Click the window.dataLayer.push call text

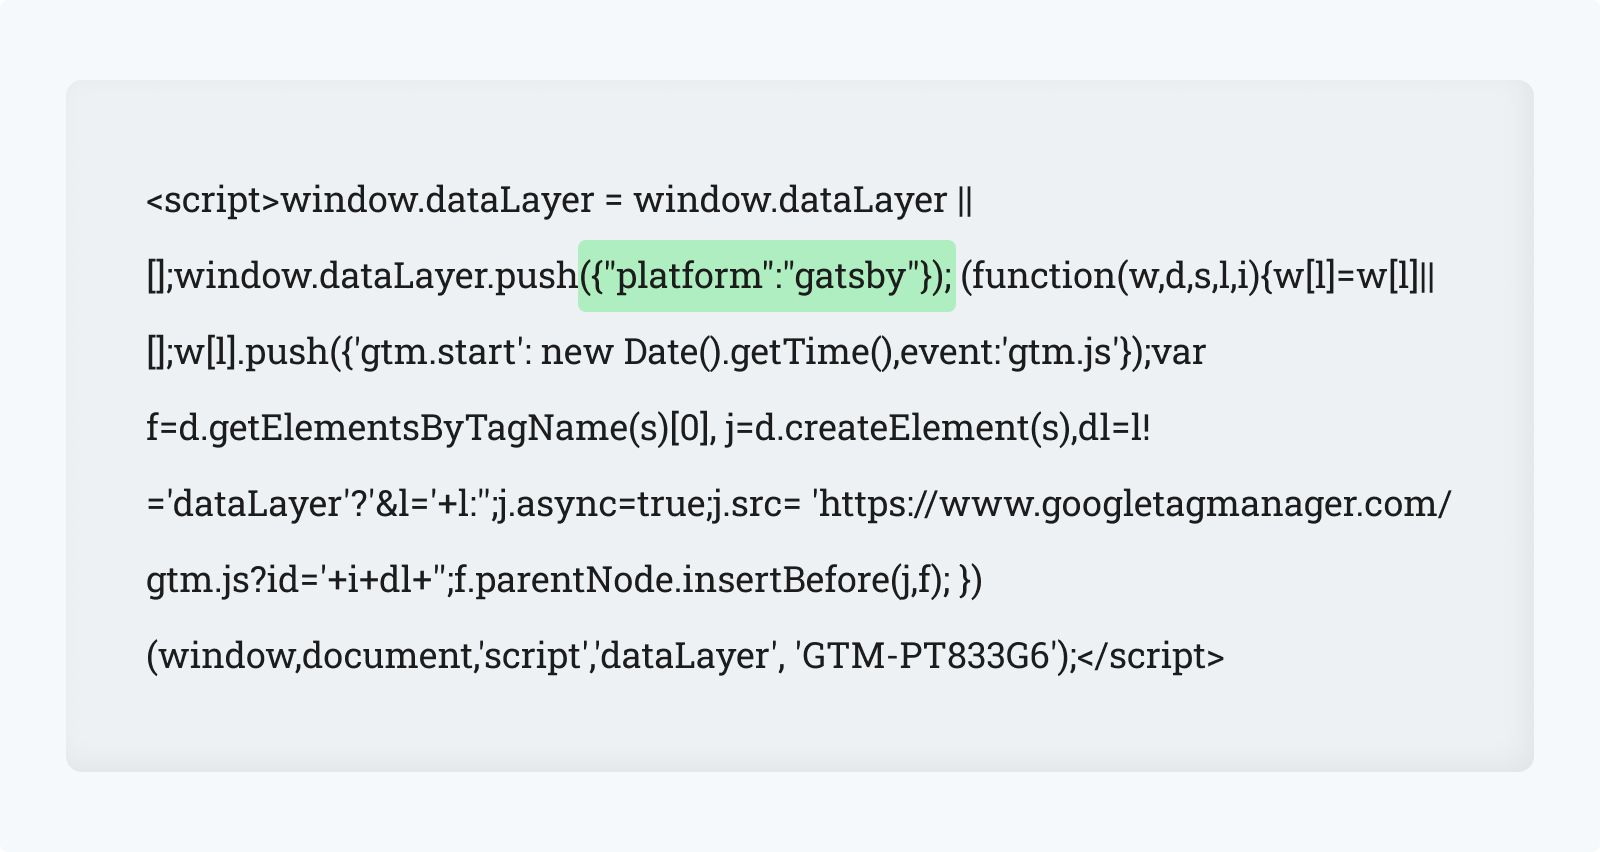376,276
